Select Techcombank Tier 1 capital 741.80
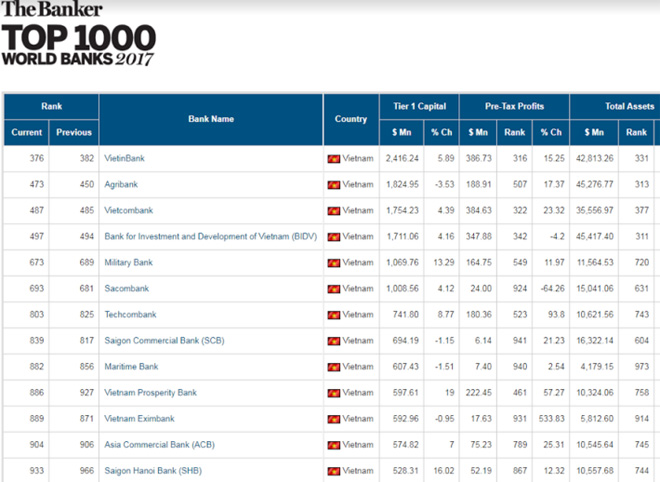Image resolution: width=660 pixels, height=482 pixels. tap(405, 314)
